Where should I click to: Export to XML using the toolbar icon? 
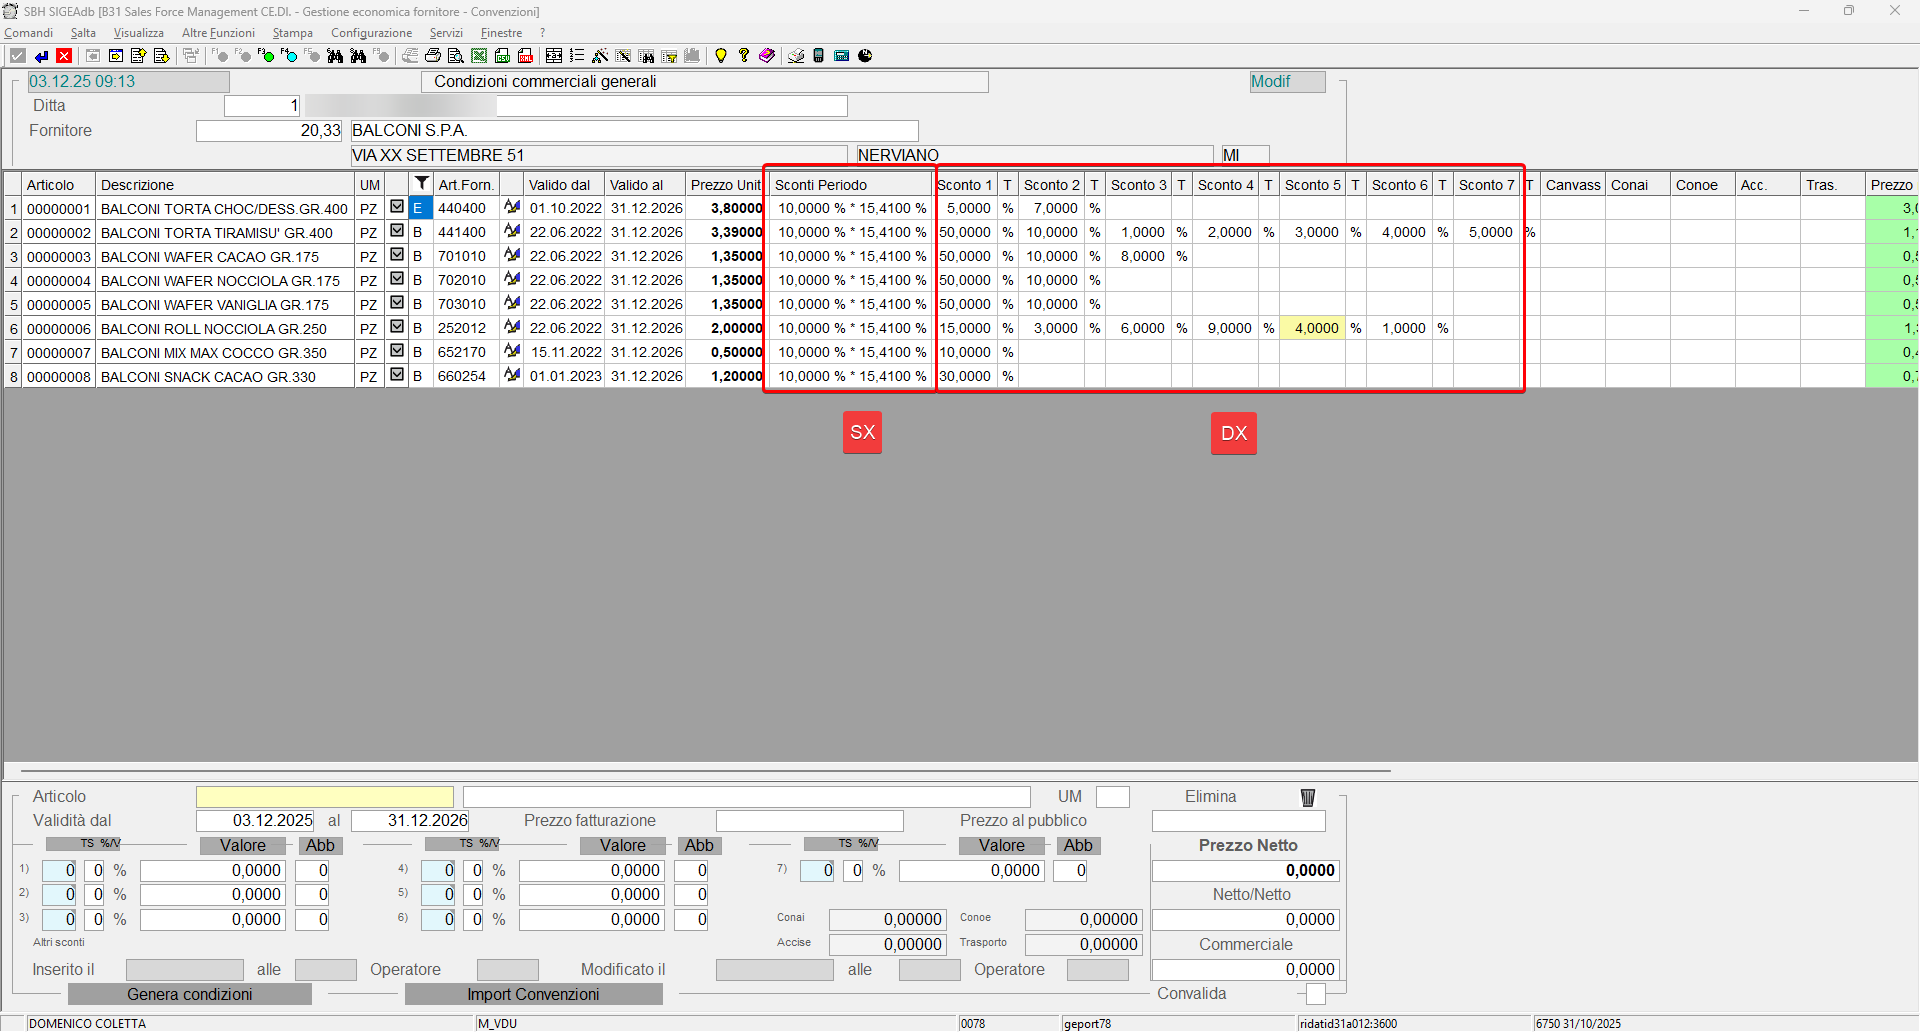(525, 56)
